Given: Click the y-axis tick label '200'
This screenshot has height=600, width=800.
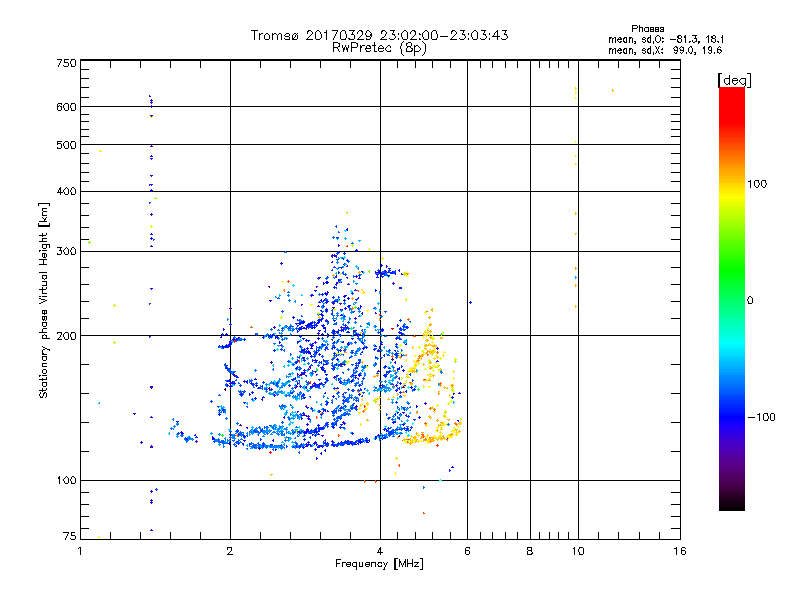Looking at the screenshot, I should tap(66, 336).
